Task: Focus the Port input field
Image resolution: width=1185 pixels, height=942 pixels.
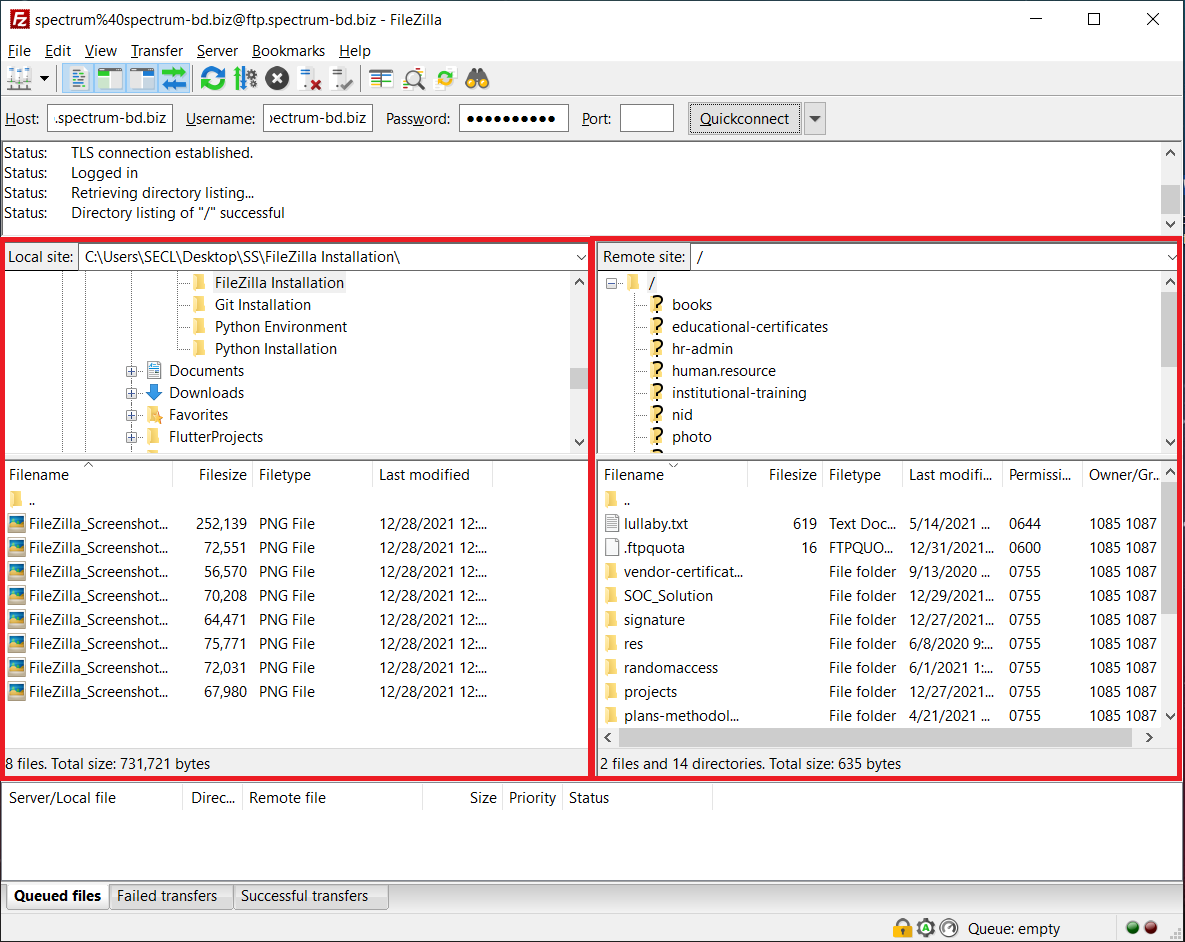Action: (x=646, y=118)
